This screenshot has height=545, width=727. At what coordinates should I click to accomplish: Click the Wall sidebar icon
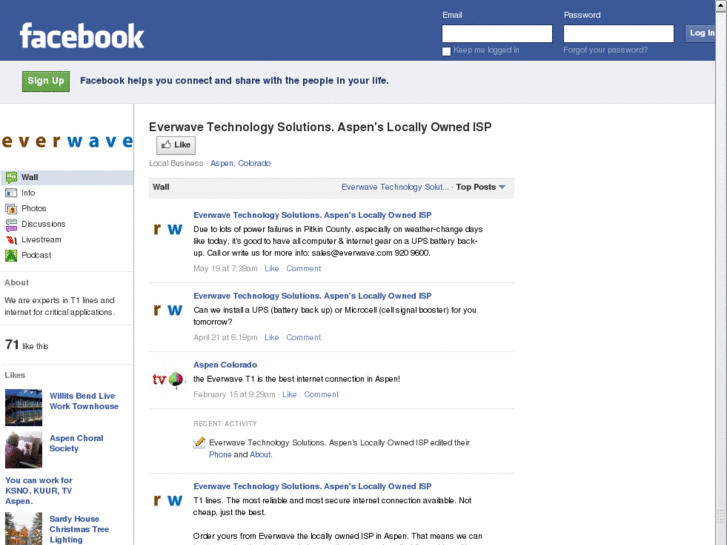[11, 178]
